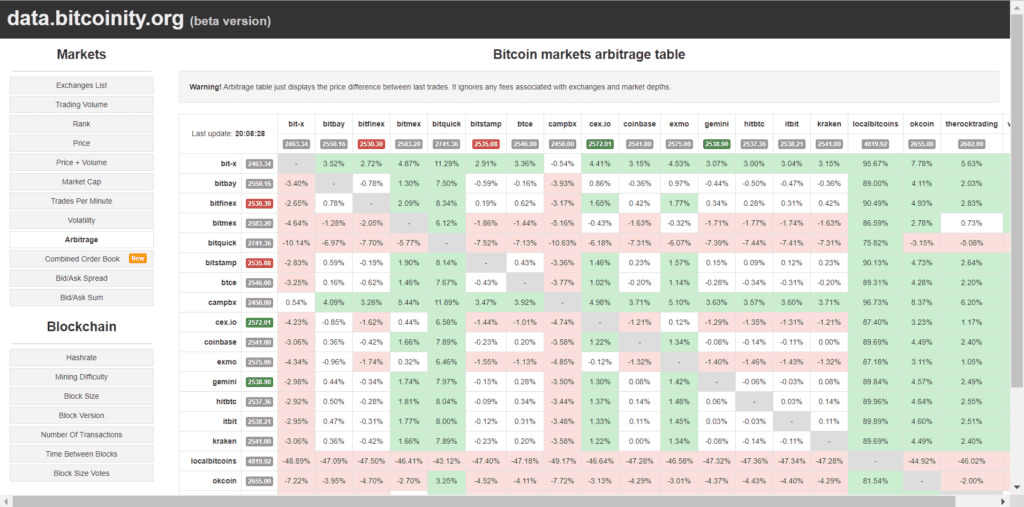This screenshot has width=1024, height=507.
Task: Click the data.bitcoinity.org site title
Action: click(x=95, y=19)
